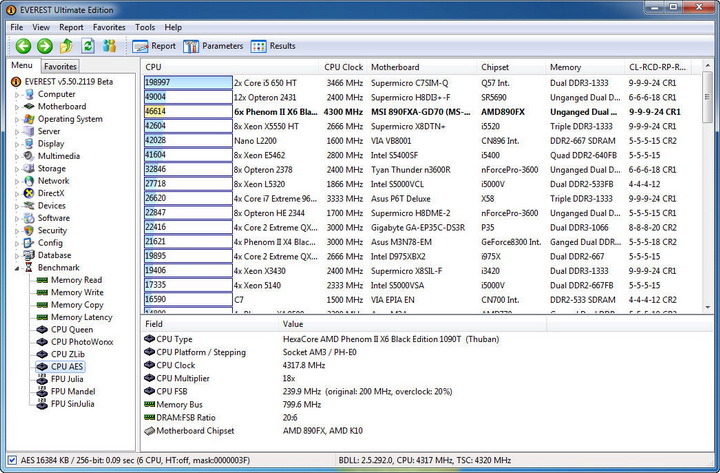
Task: Switch to the Favorites tab
Action: (60, 67)
